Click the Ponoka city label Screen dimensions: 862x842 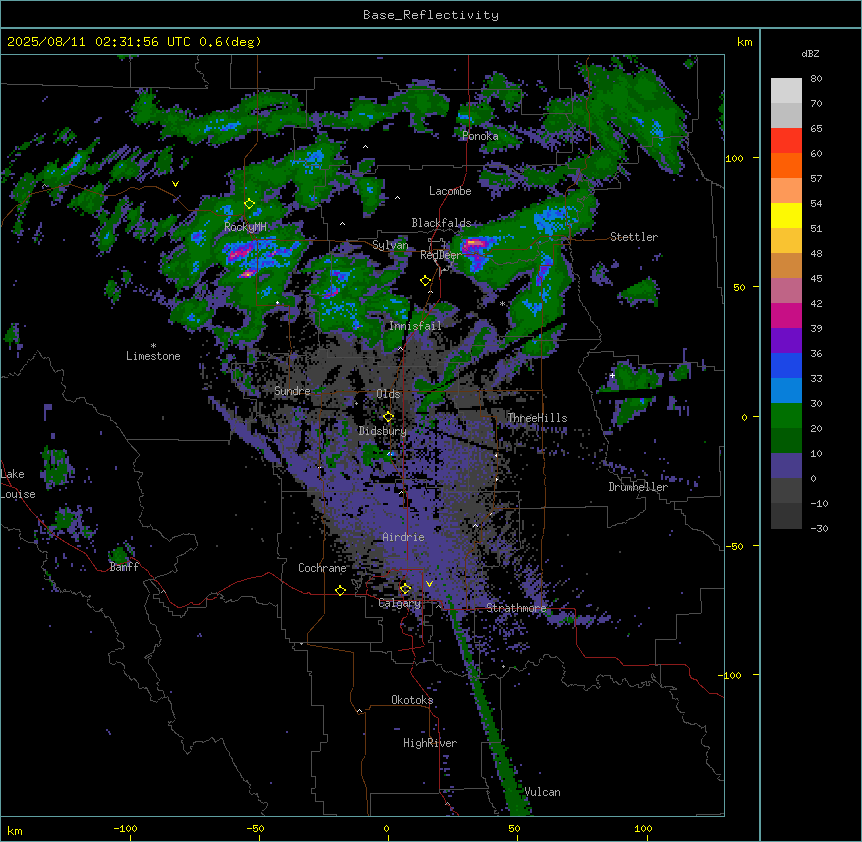pyautogui.click(x=480, y=136)
